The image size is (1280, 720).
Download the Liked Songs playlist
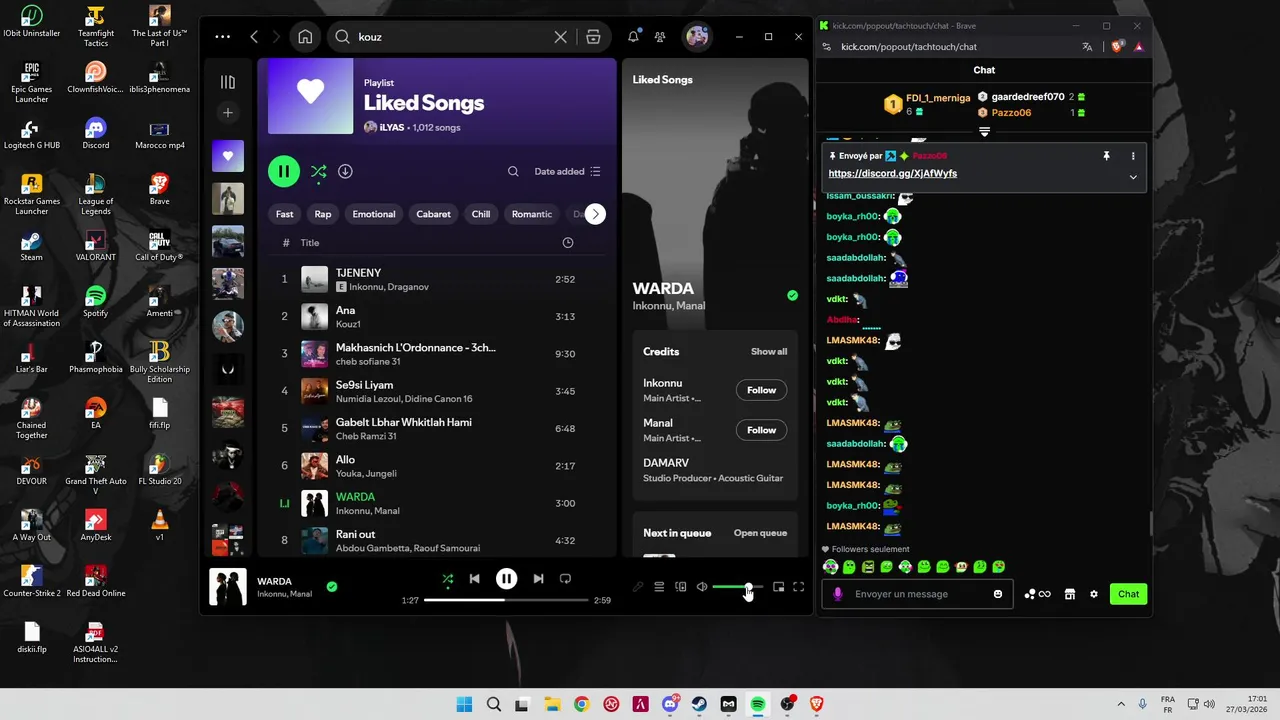point(345,171)
